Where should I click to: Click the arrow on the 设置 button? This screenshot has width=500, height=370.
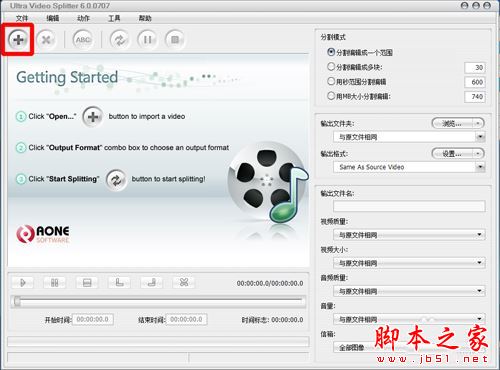478,154
